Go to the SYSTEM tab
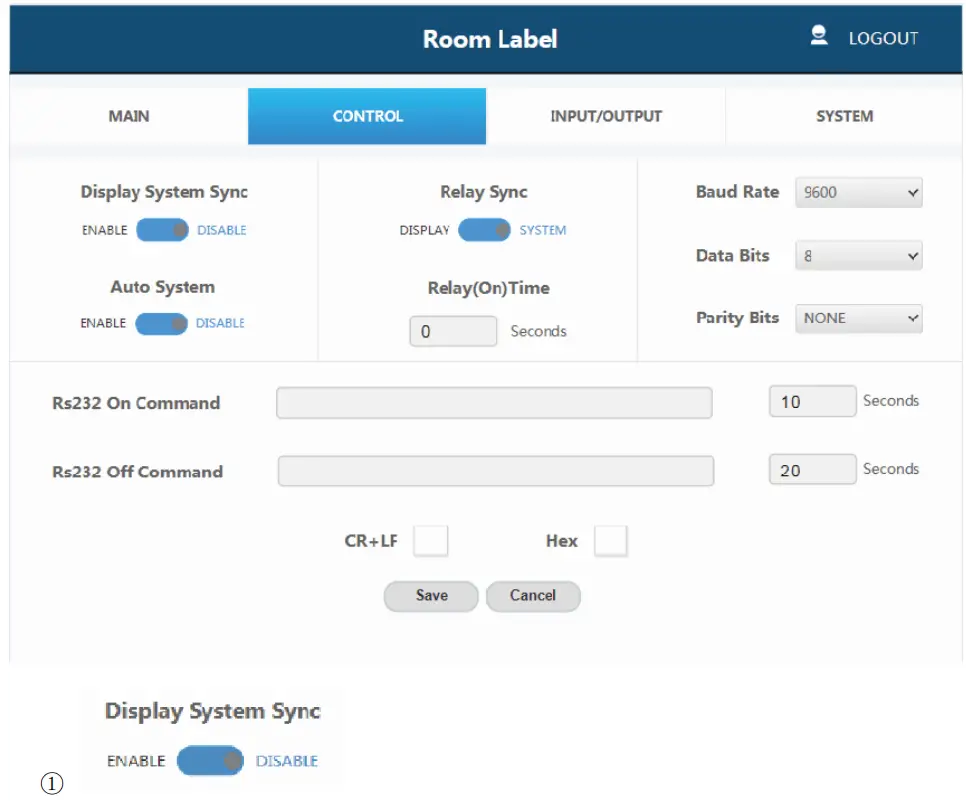The height and width of the screenshot is (801, 966). [844, 116]
